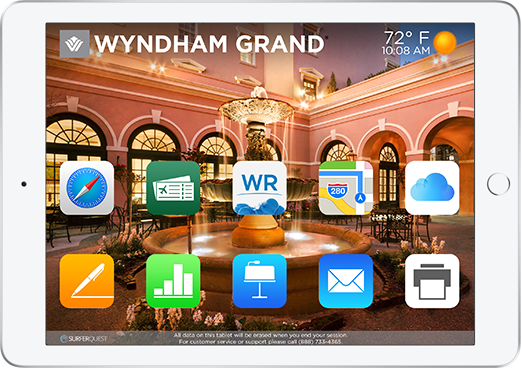Open the Maps app with 280 sign

pos(346,188)
